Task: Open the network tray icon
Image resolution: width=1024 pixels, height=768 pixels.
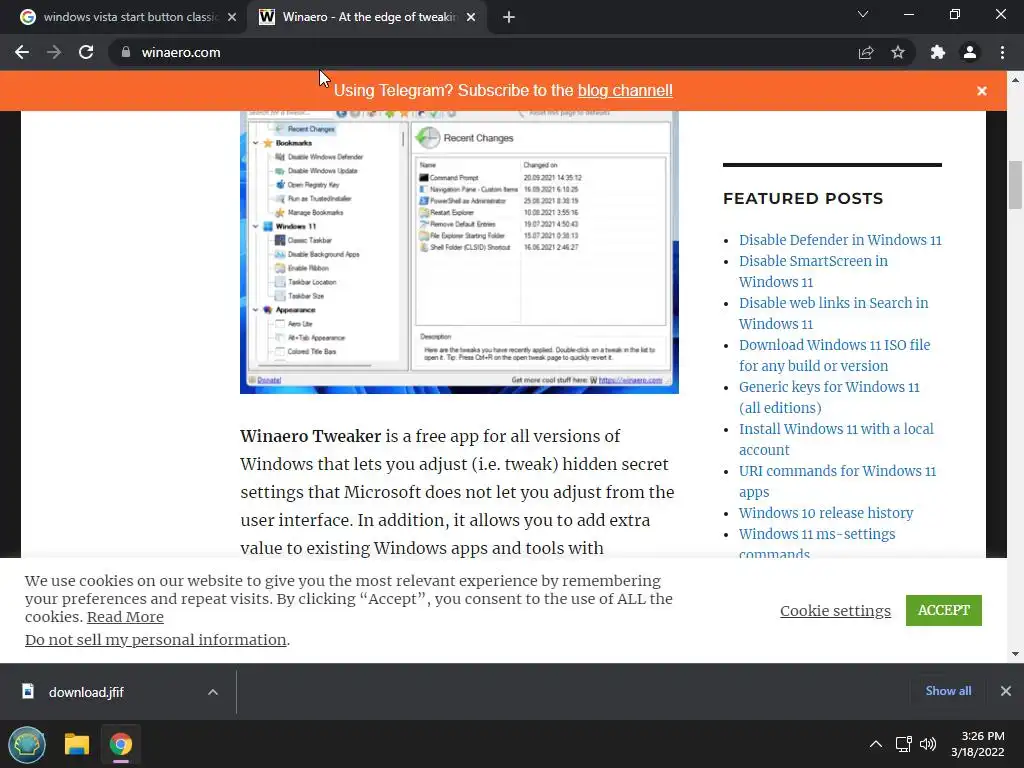Action: pos(904,744)
